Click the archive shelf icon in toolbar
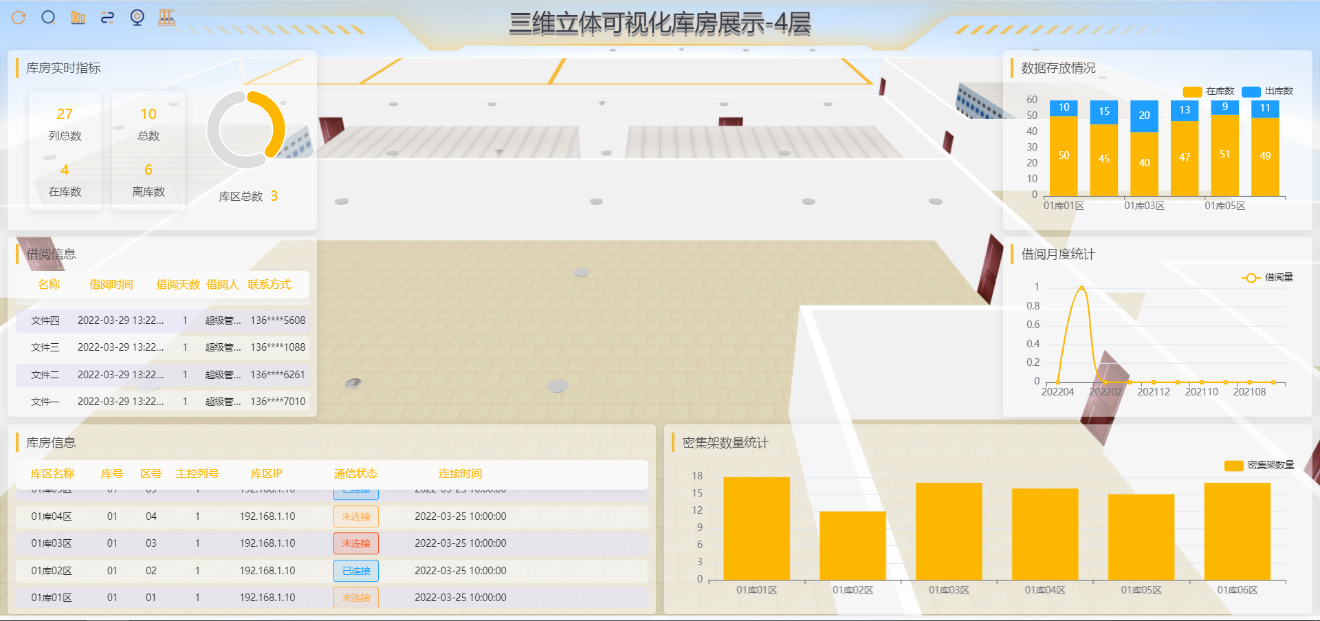 (x=167, y=17)
